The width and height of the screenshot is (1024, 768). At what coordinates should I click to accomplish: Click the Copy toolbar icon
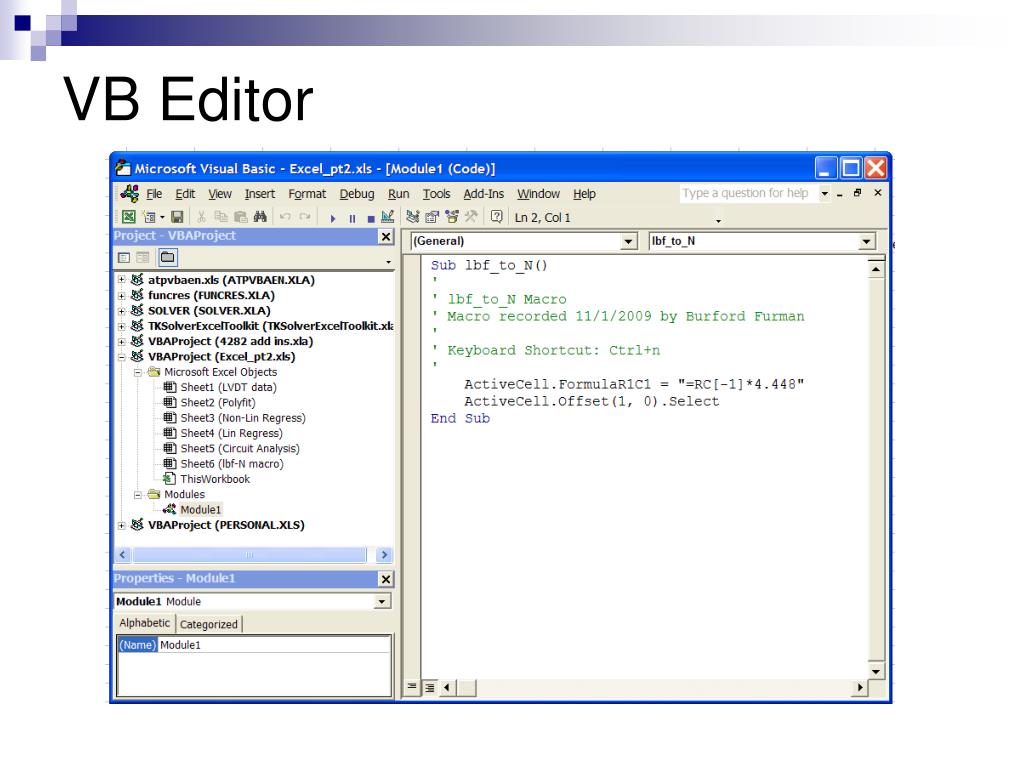[x=221, y=217]
